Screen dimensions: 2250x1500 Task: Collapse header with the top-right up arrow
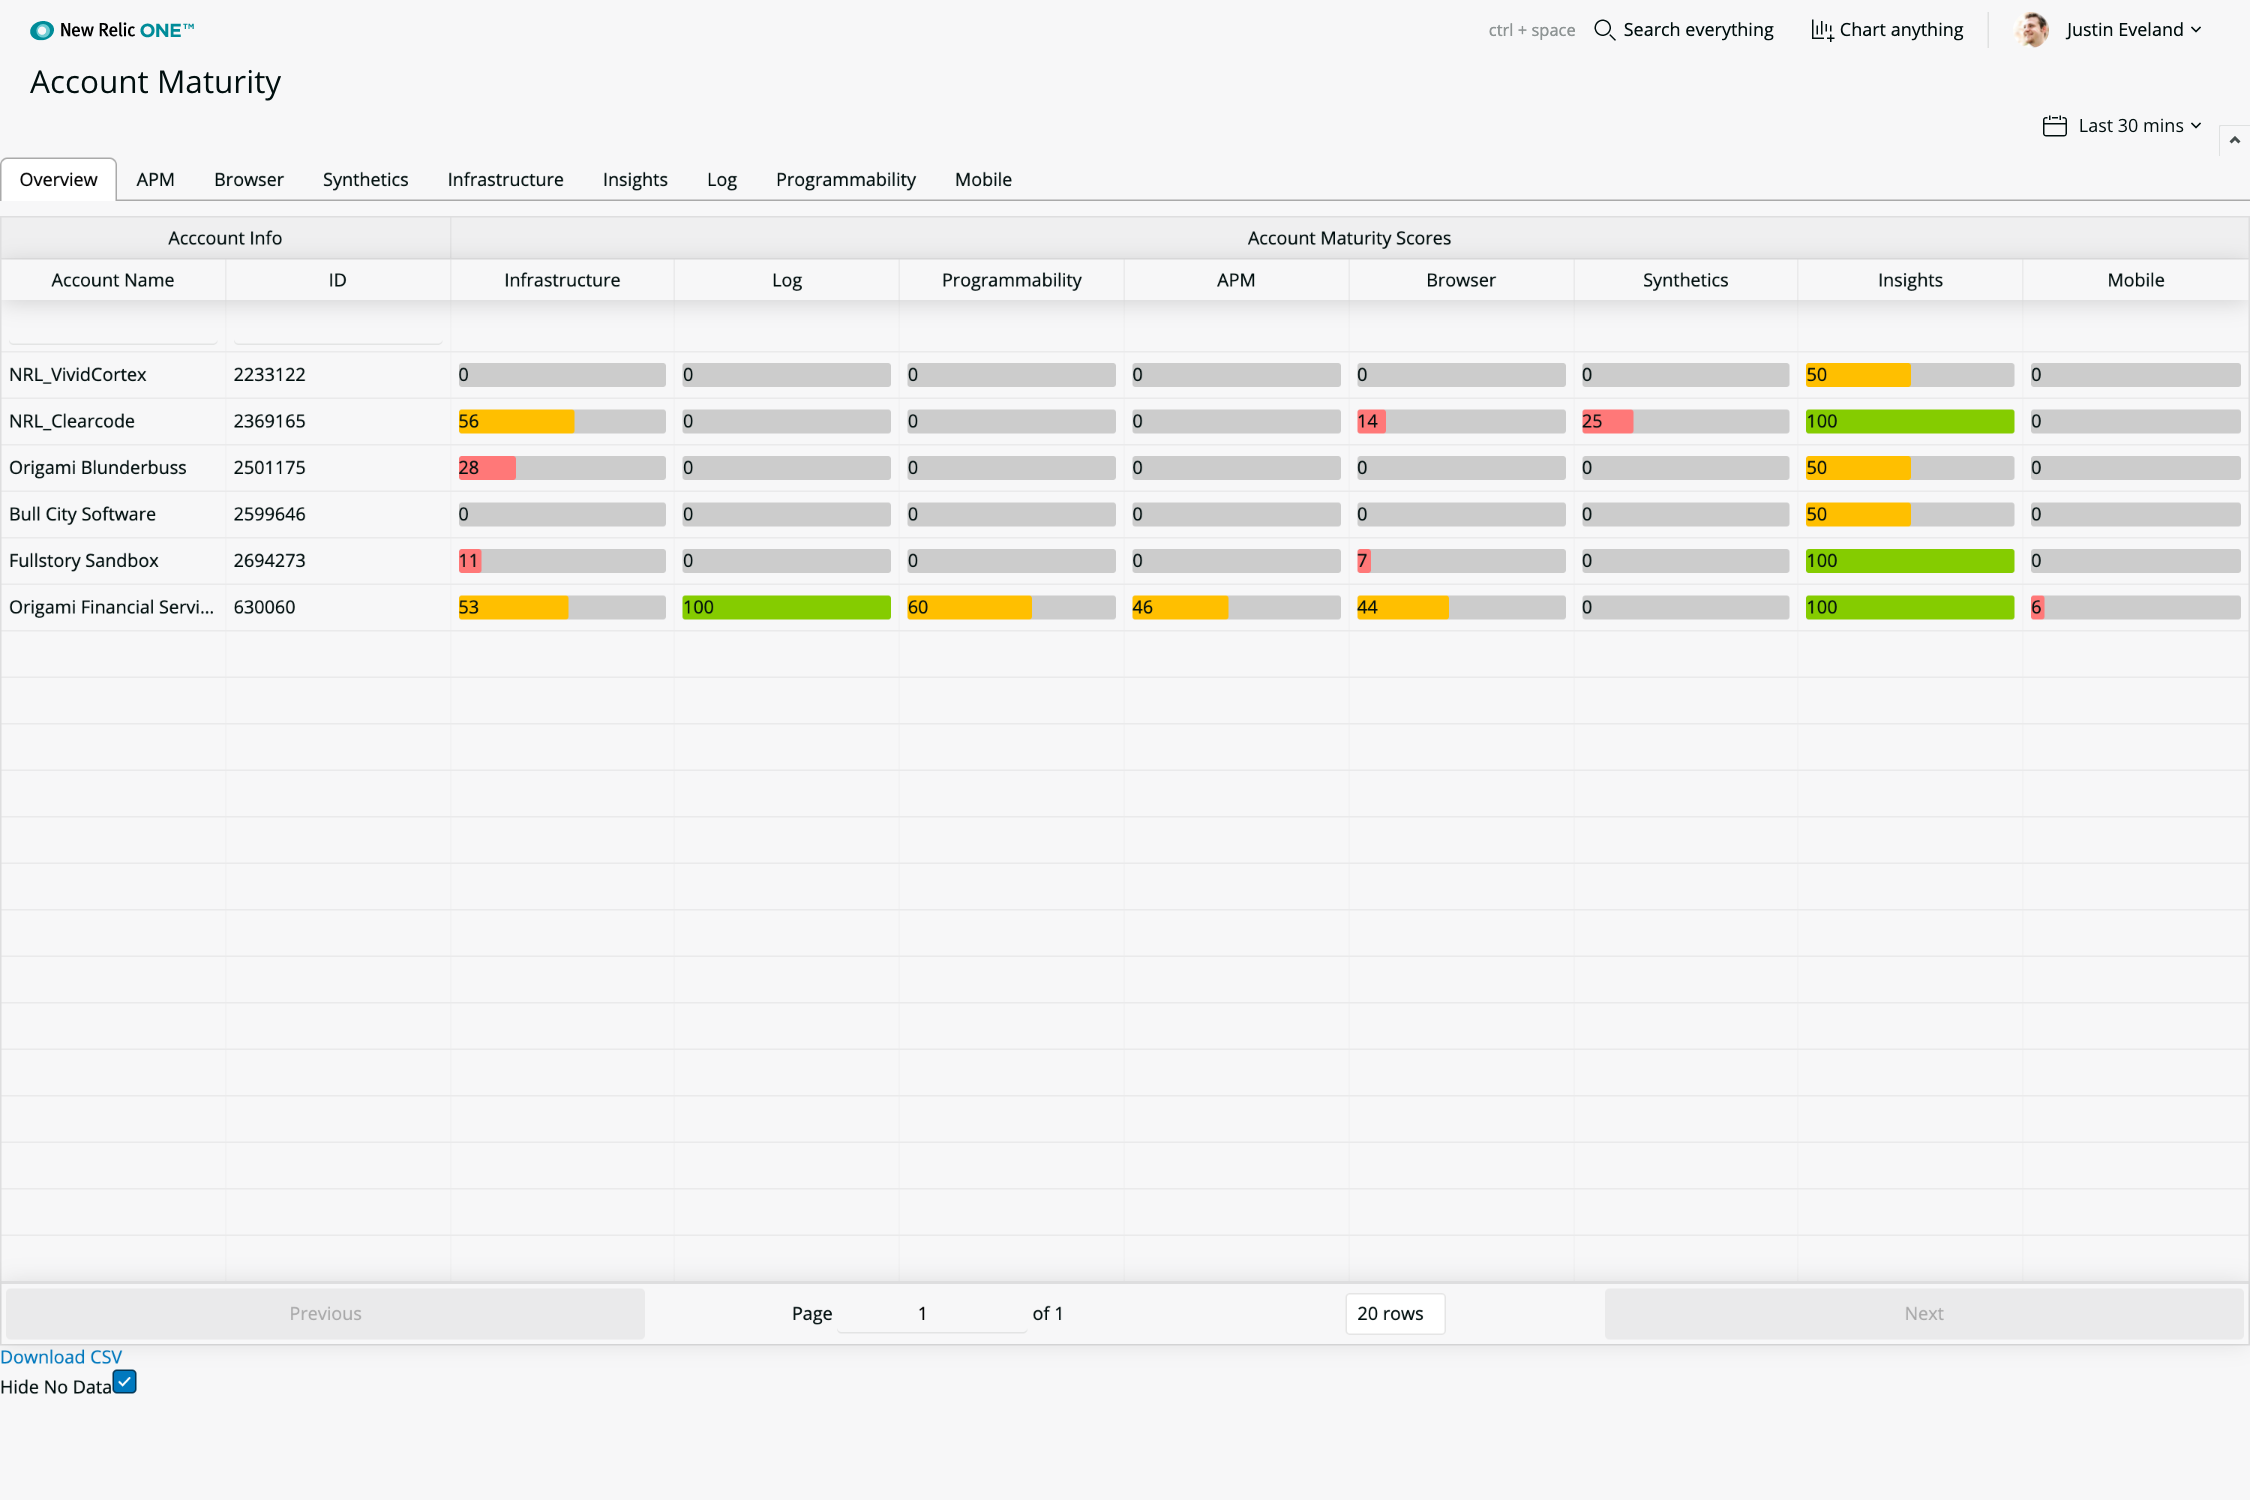(x=2234, y=140)
